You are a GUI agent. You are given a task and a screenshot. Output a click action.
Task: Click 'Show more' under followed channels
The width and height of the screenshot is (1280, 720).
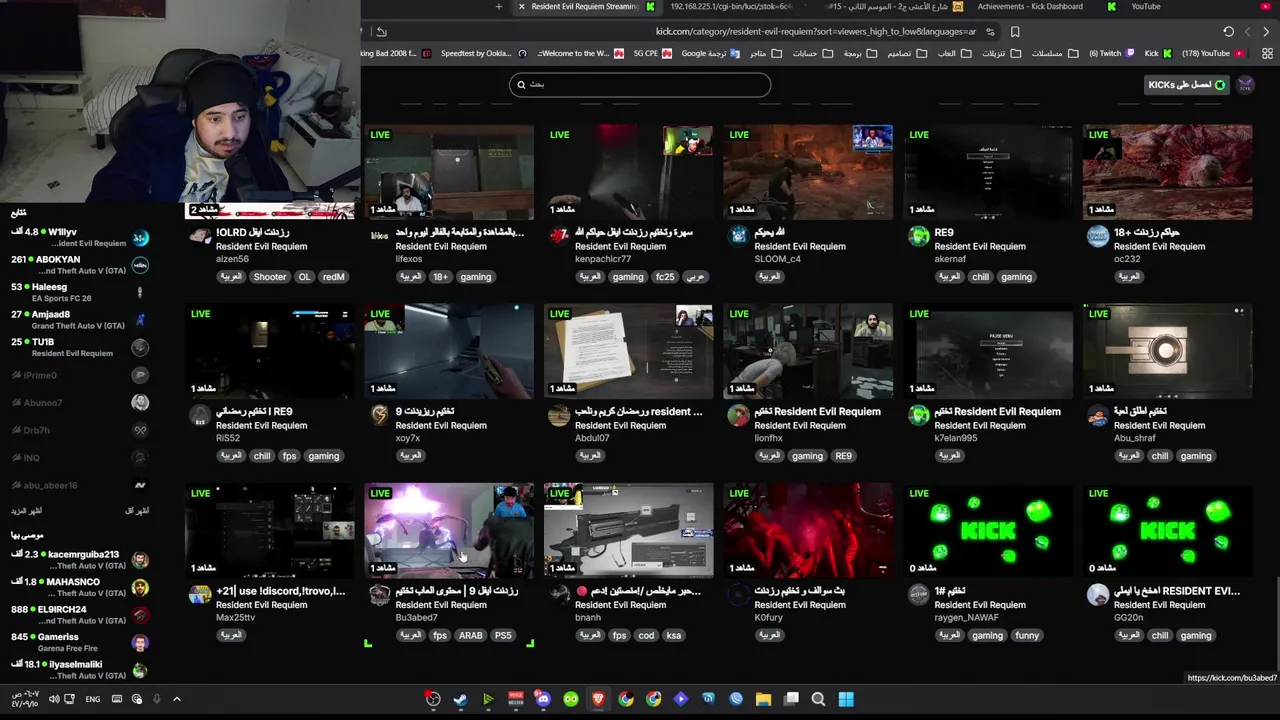26,510
